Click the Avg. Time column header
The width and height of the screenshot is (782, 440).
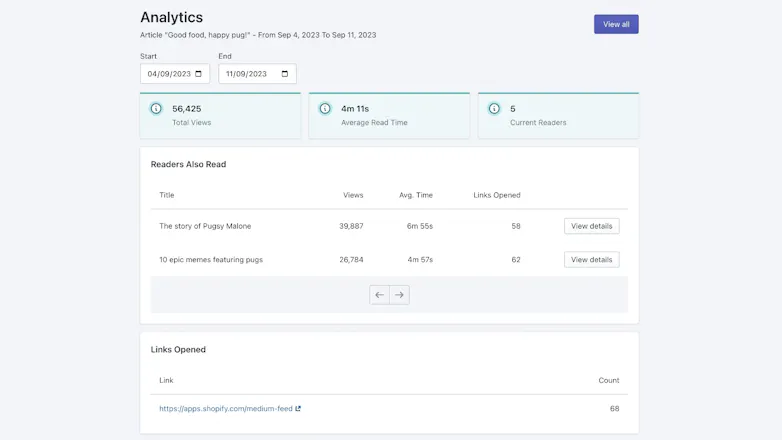click(x=416, y=195)
